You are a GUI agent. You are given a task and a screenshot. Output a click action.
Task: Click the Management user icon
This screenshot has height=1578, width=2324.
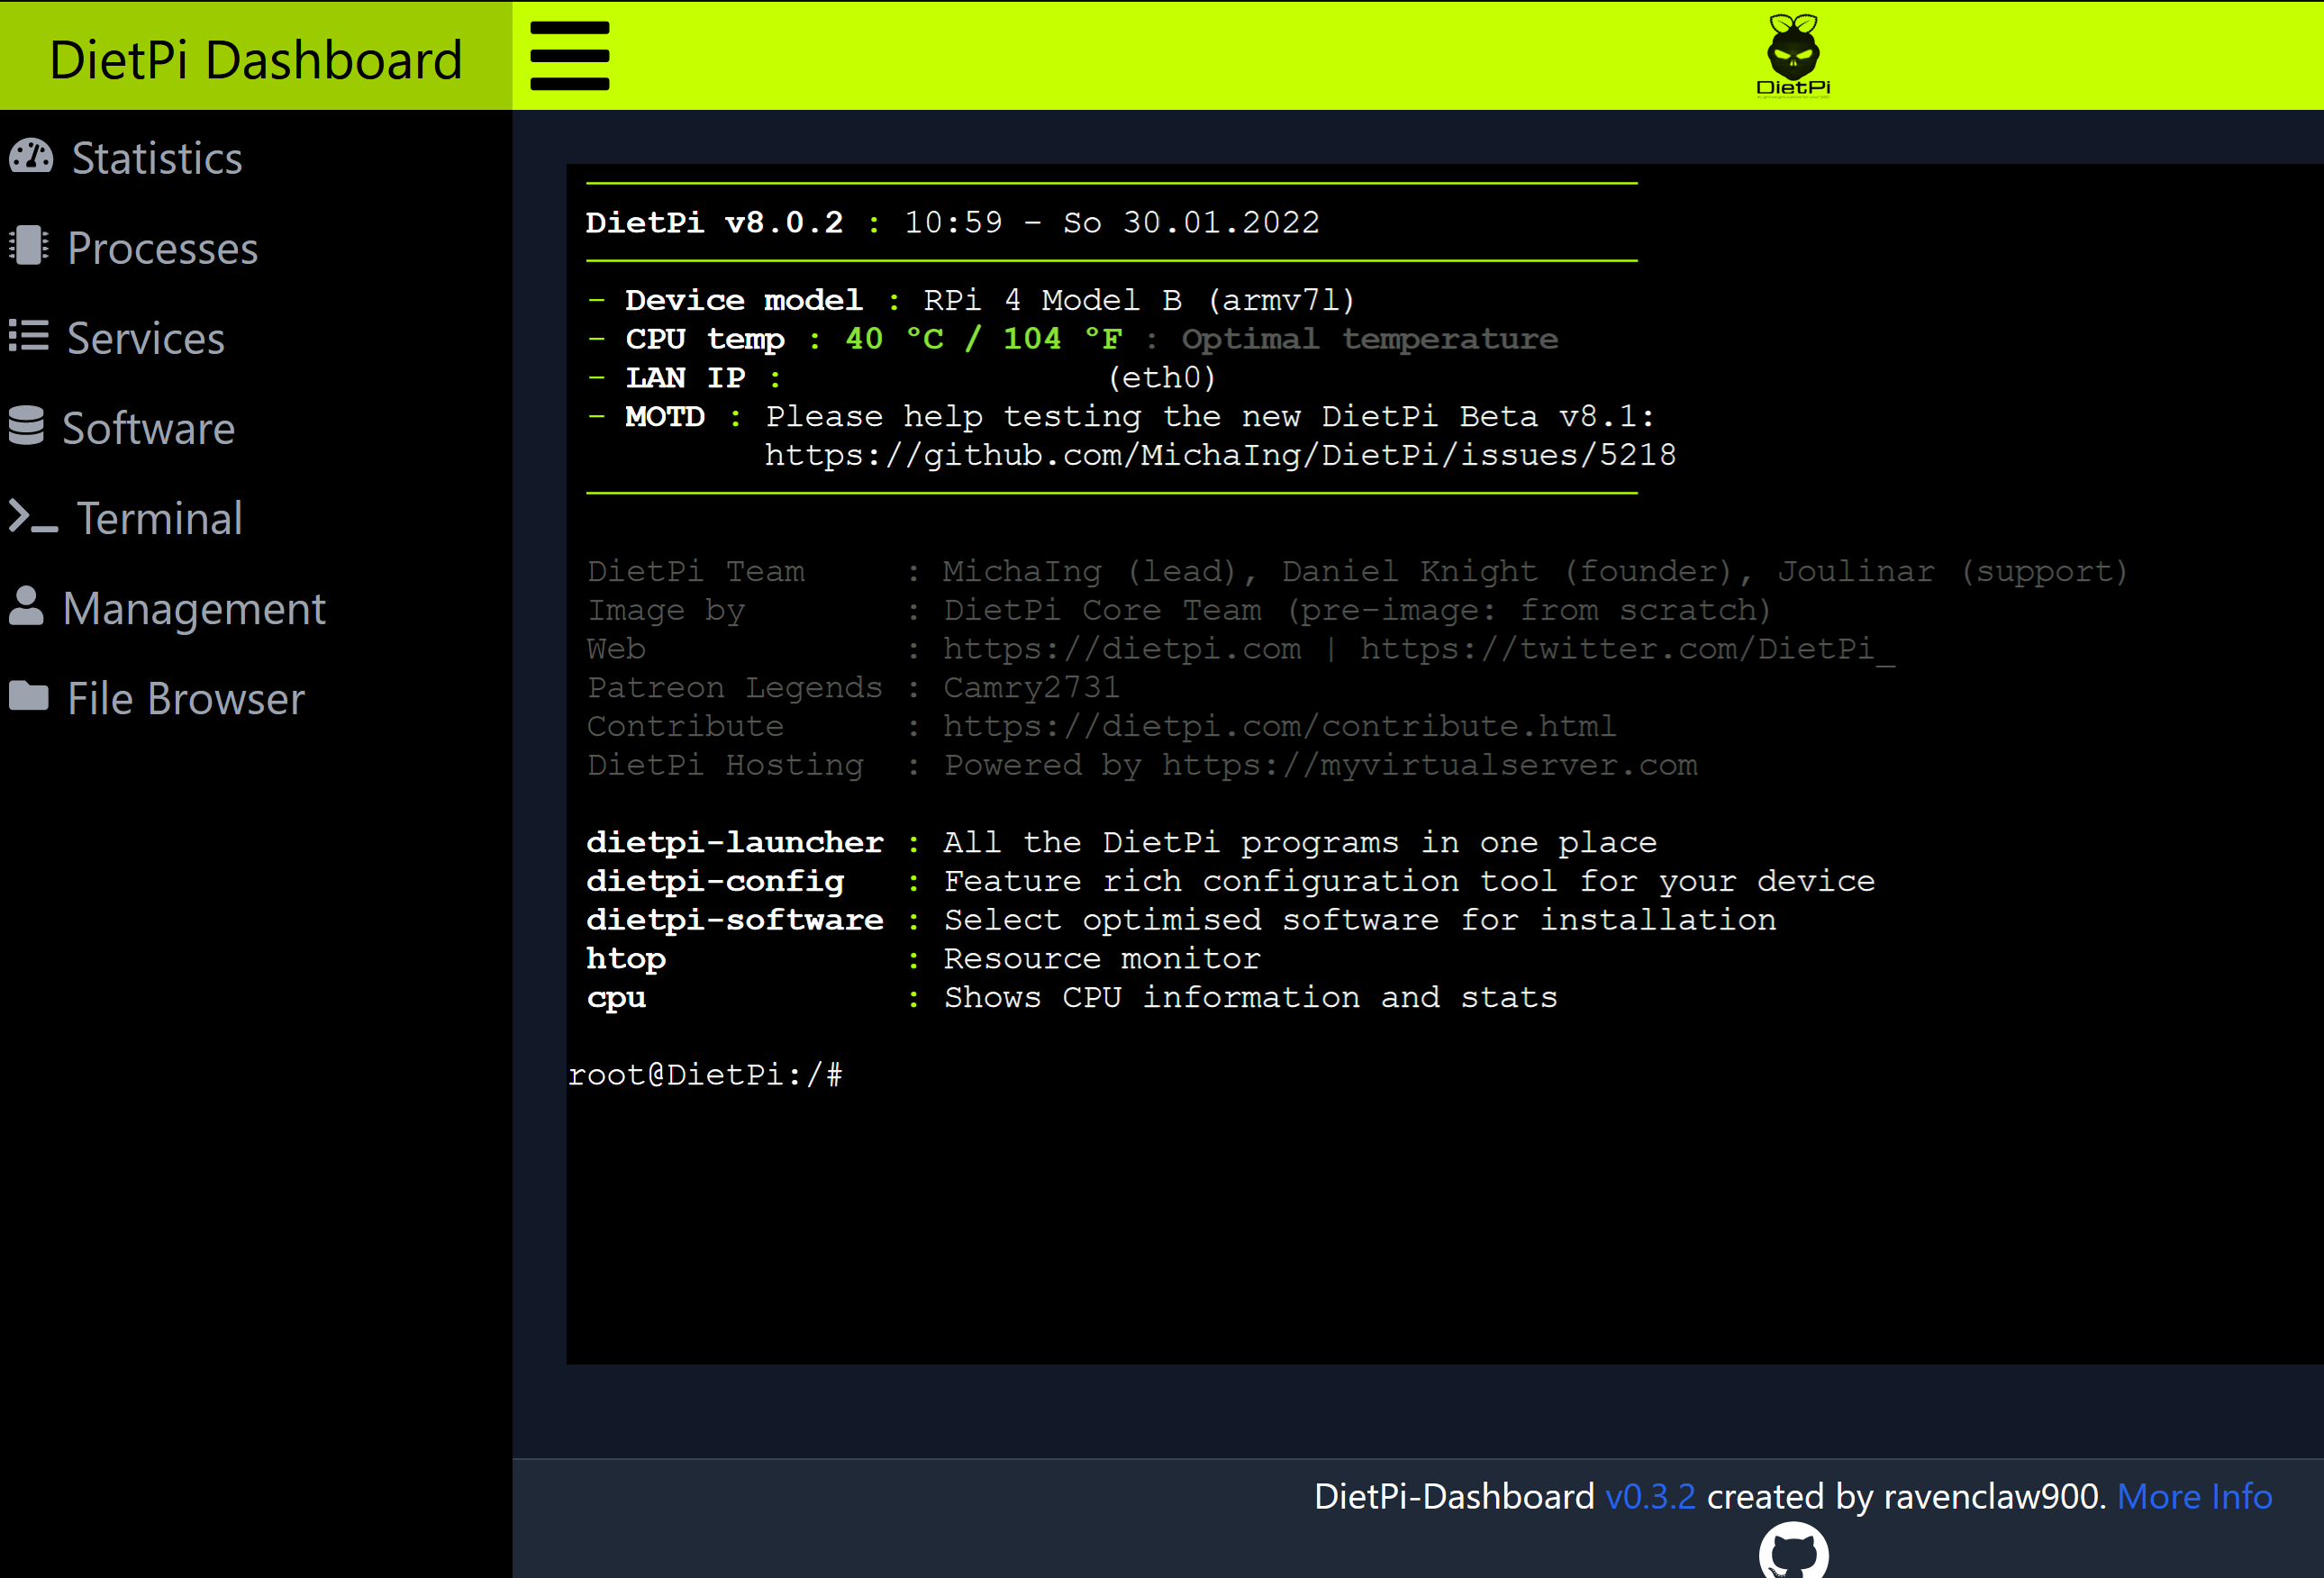(x=27, y=607)
